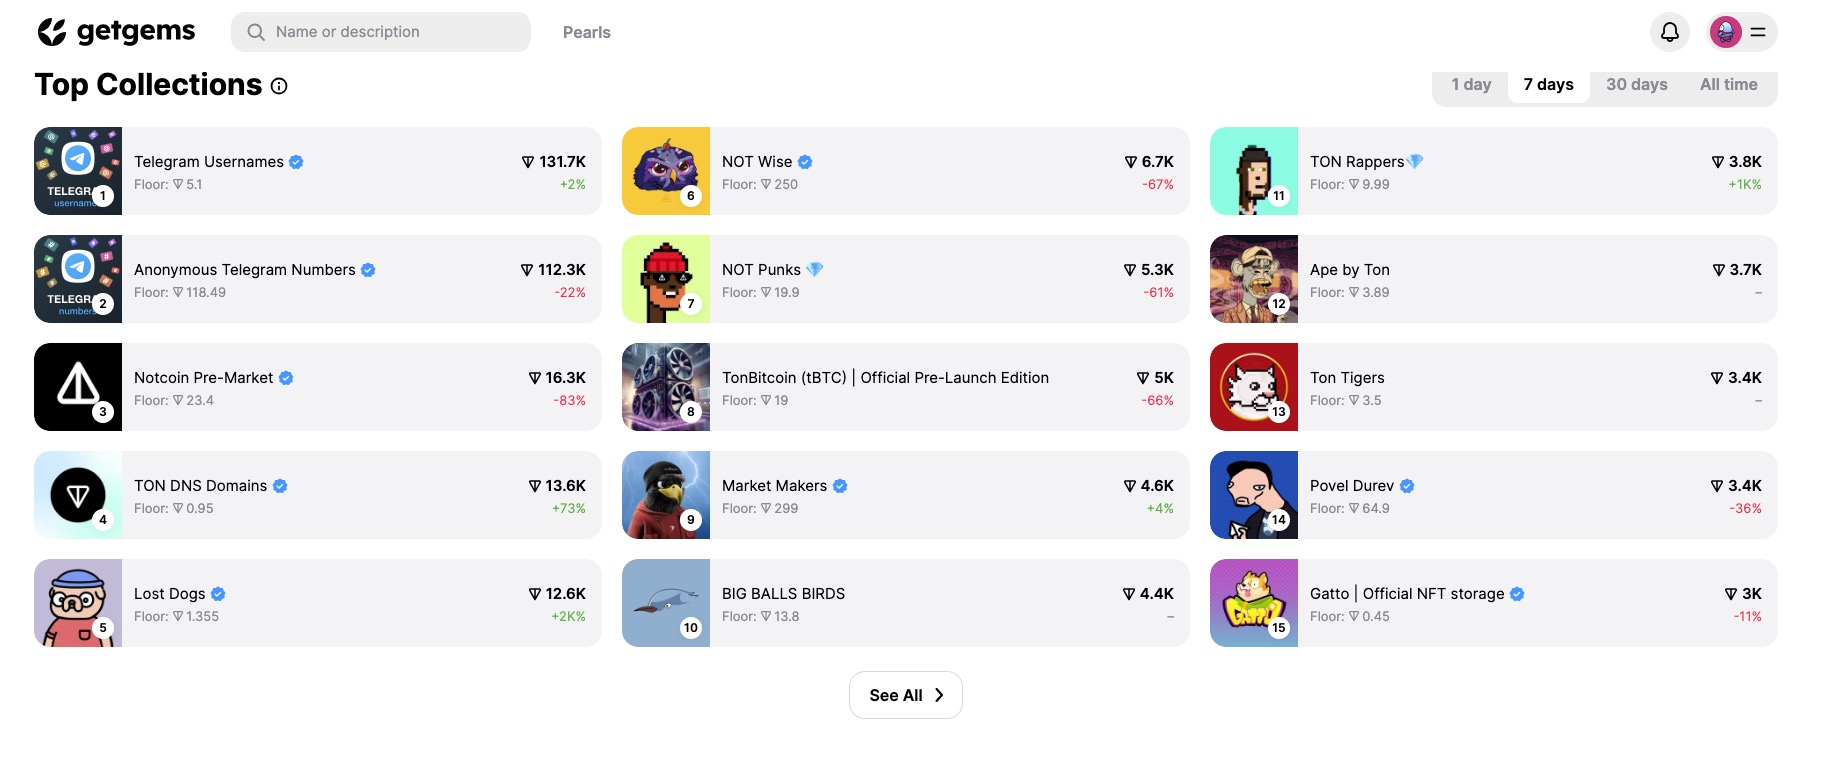Click the NOT Wise owl icon
The image size is (1831, 761).
(666, 171)
